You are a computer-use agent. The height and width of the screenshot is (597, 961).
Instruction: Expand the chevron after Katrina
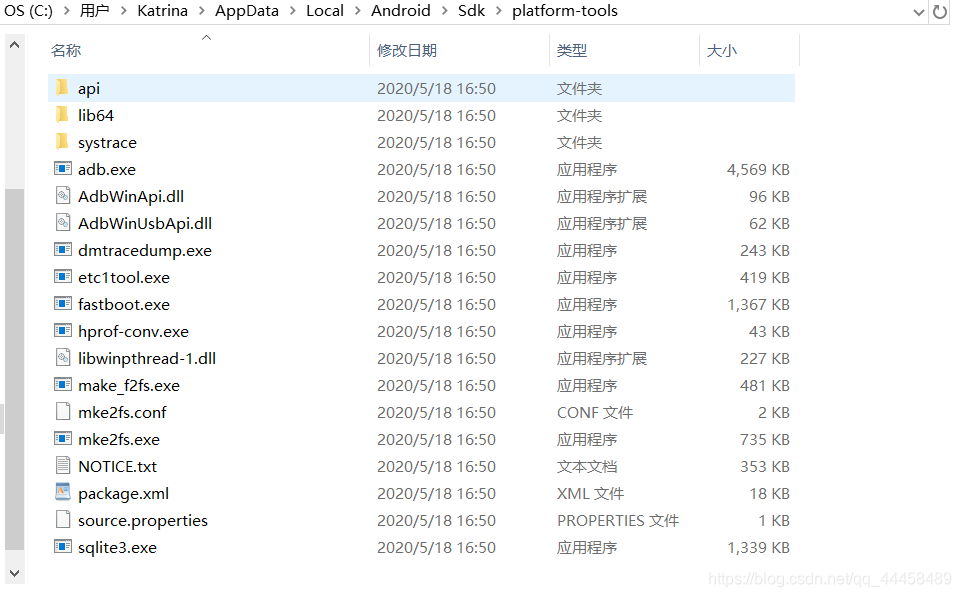pos(201,11)
